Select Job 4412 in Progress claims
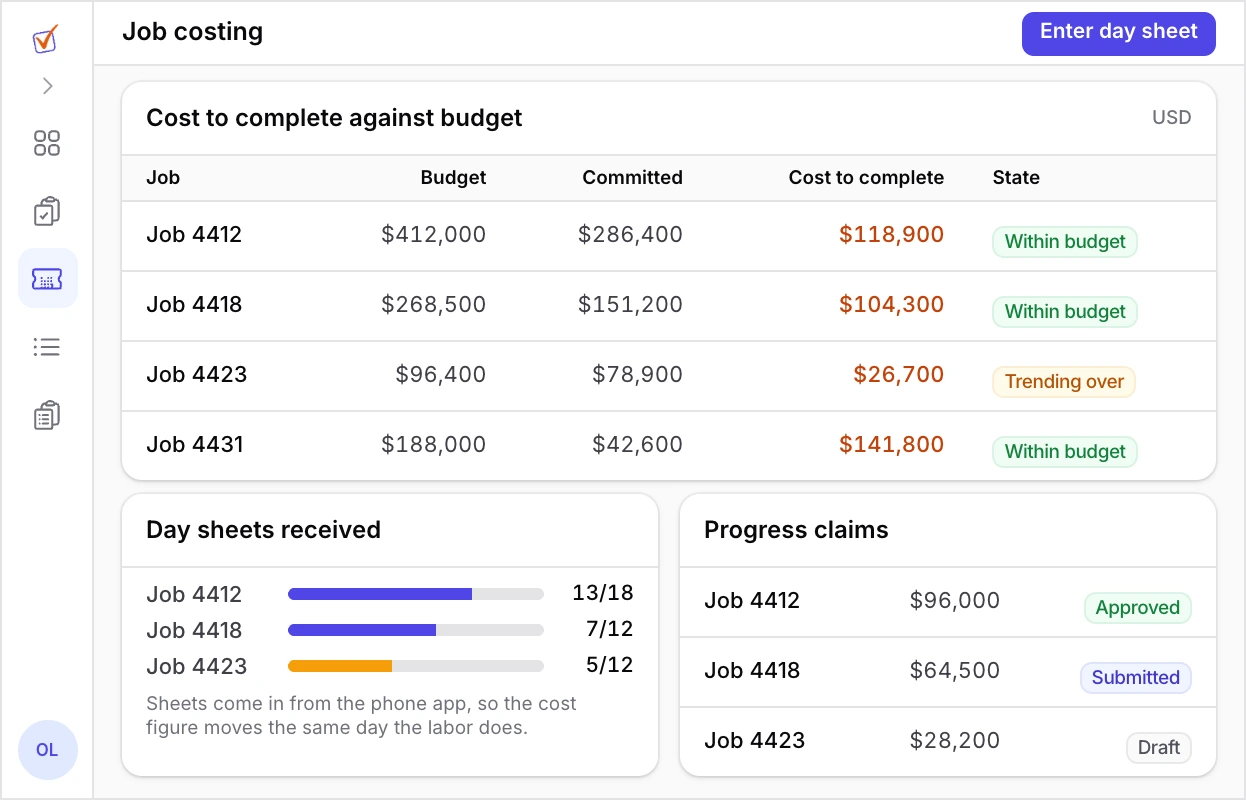Viewport: 1246px width, 800px height. (x=752, y=601)
